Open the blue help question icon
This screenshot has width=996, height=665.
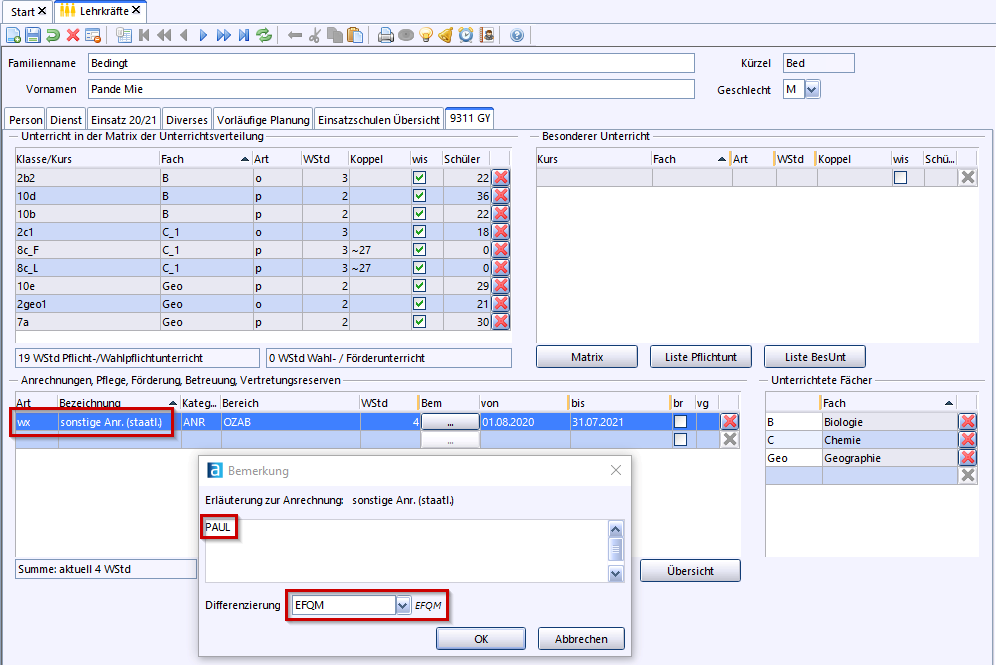click(517, 36)
